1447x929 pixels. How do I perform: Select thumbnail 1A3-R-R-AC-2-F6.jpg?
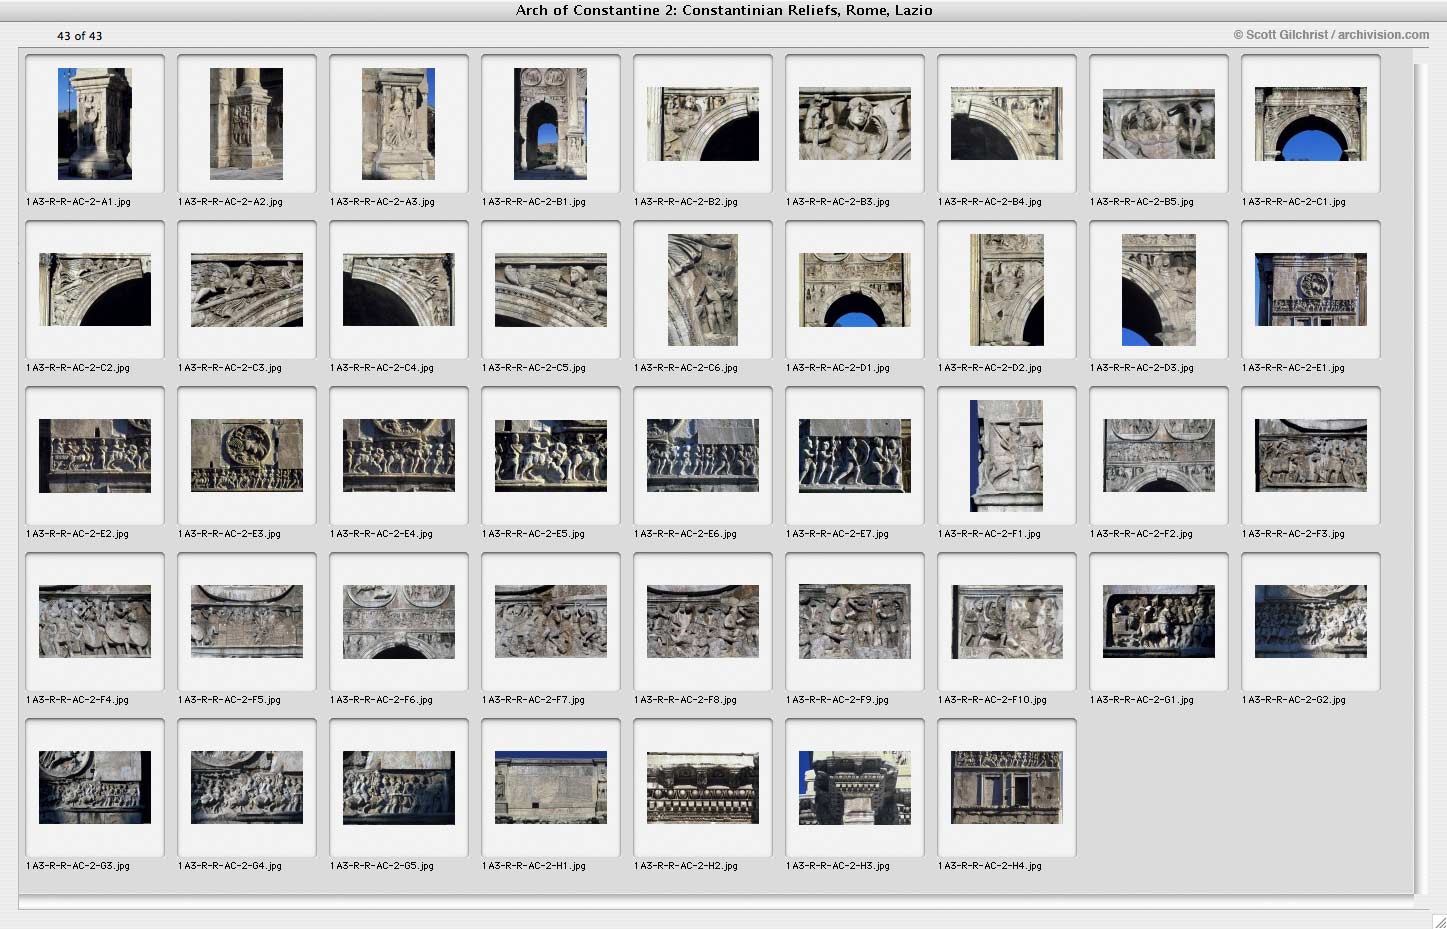pyautogui.click(x=399, y=622)
